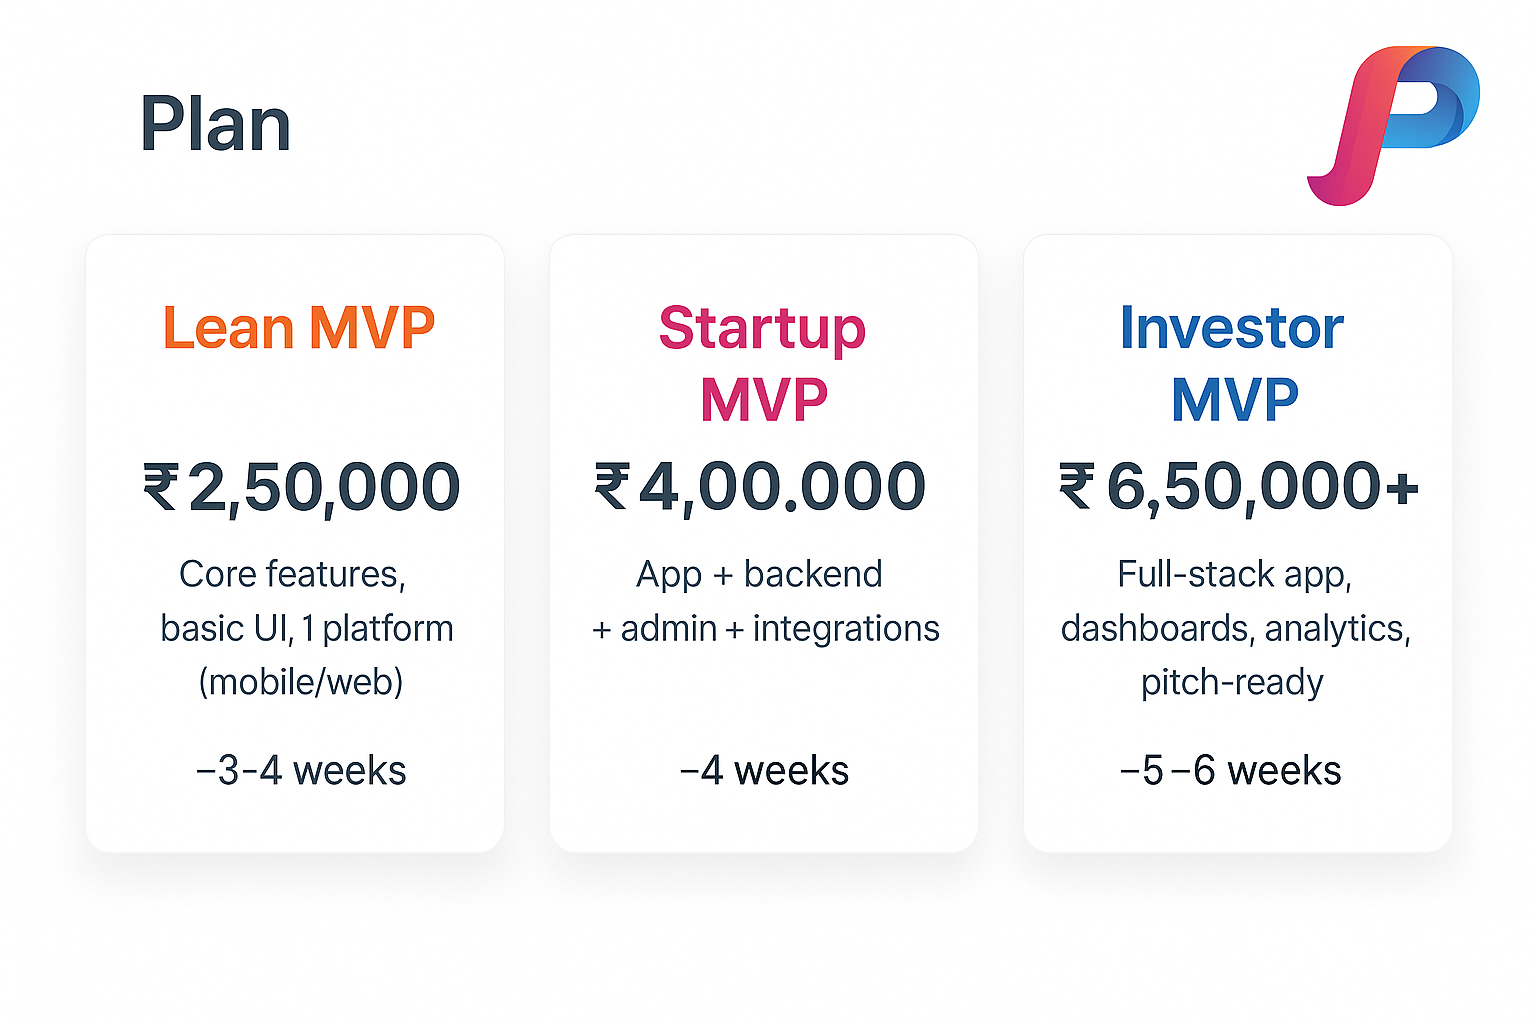Click the rupee symbol before 4,00.000
Screen dimensions: 1536x1024
pos(612,486)
